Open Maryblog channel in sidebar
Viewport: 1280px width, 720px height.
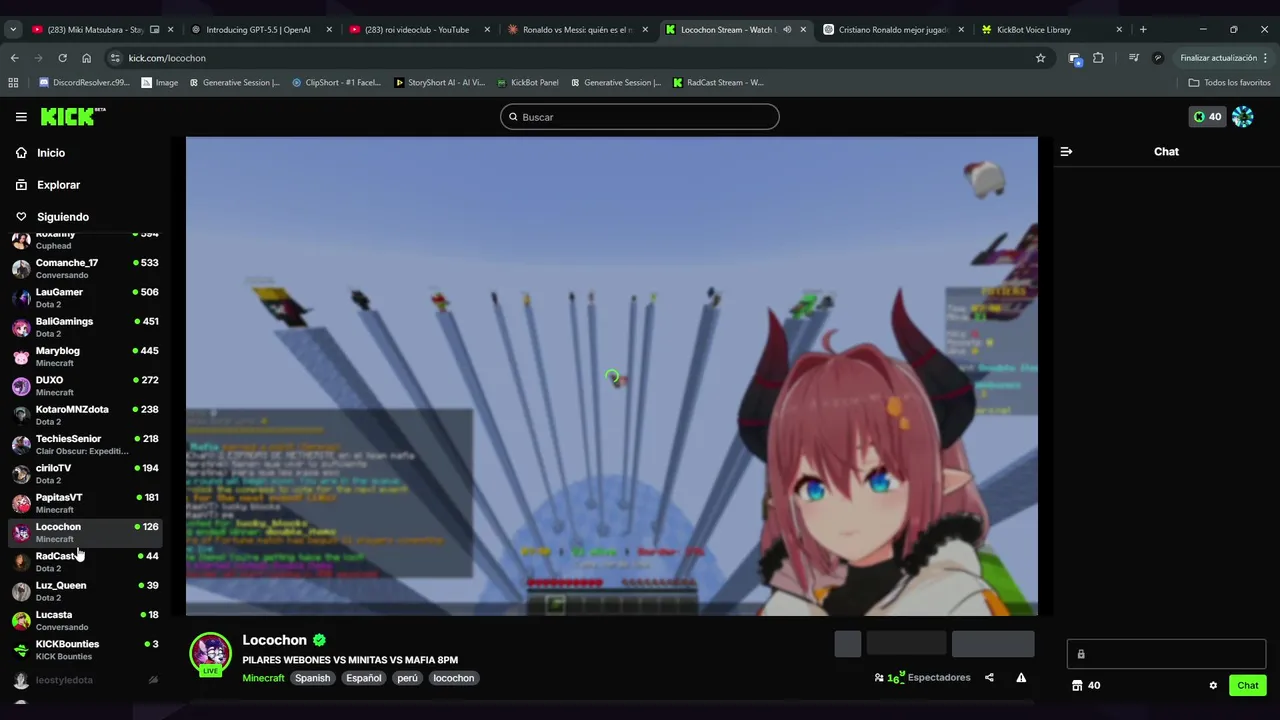(85, 357)
